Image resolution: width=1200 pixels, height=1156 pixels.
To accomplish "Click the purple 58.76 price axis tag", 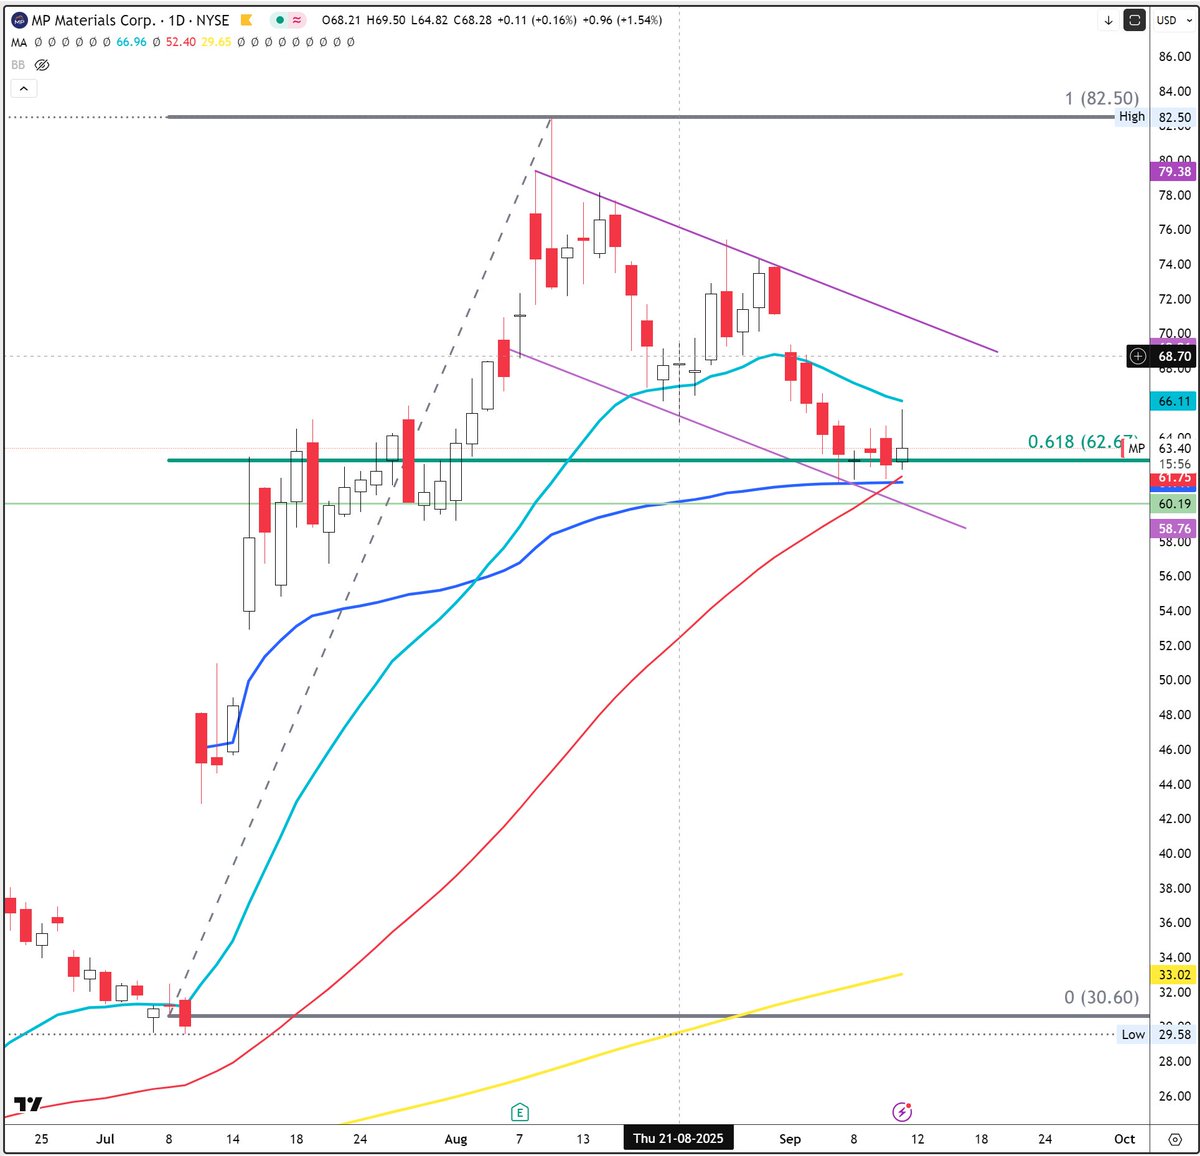I will click(1174, 528).
